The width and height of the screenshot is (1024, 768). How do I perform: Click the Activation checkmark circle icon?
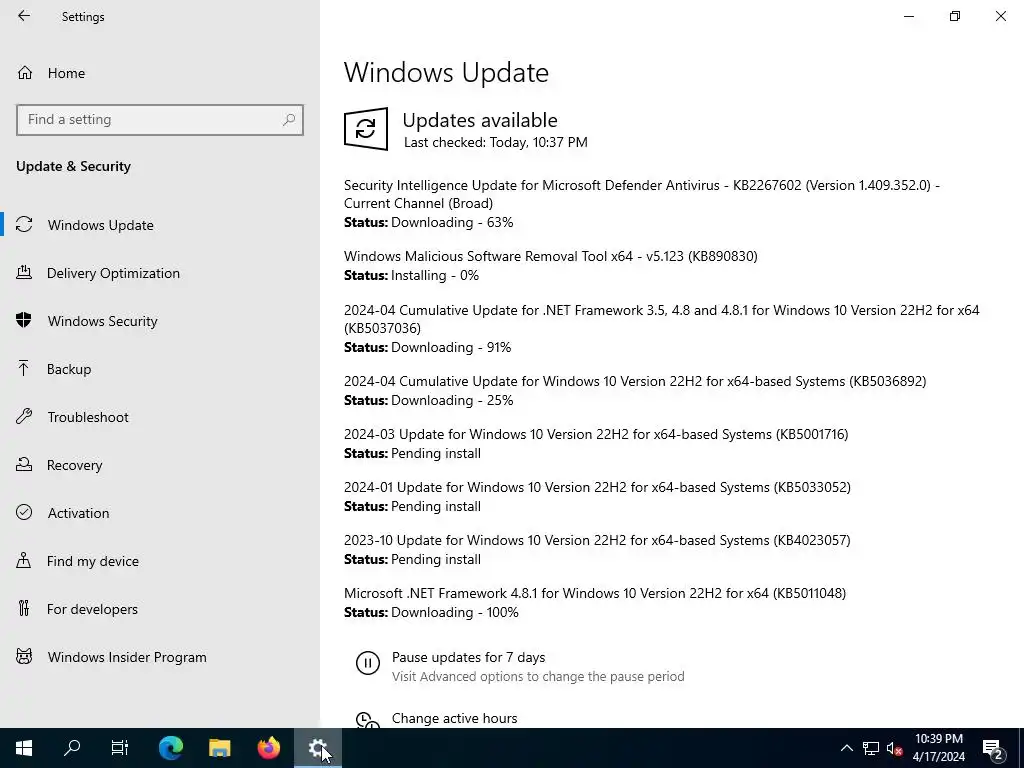pos(24,512)
